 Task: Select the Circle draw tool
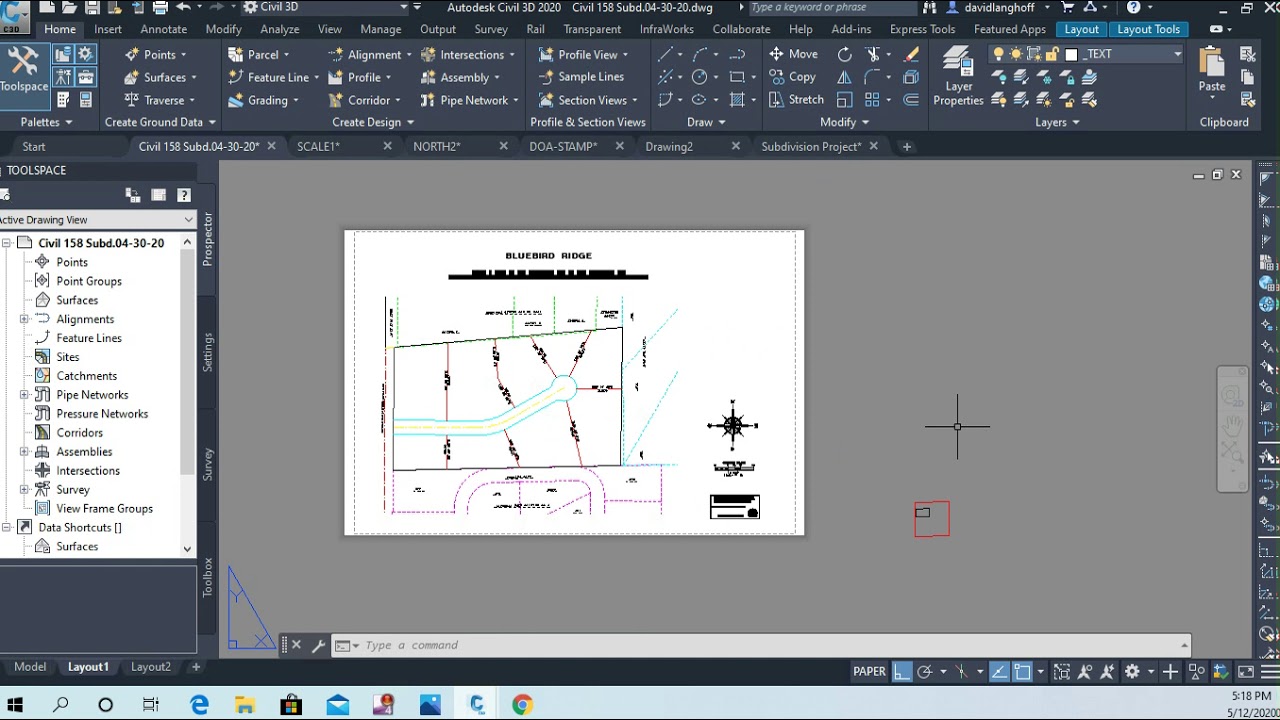click(x=699, y=77)
